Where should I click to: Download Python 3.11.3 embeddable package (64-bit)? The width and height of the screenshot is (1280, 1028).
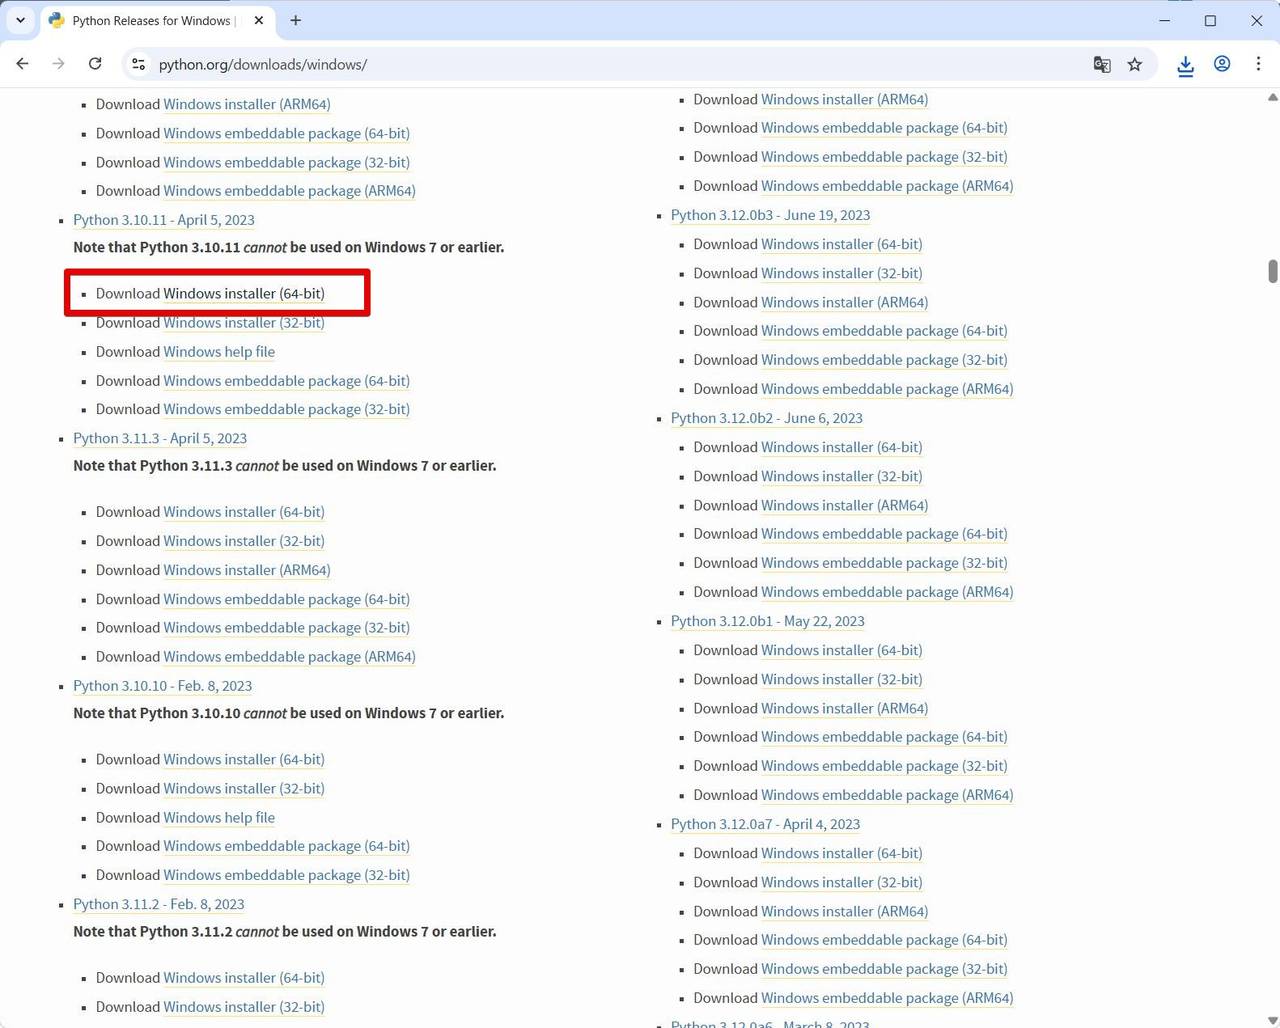click(x=287, y=598)
